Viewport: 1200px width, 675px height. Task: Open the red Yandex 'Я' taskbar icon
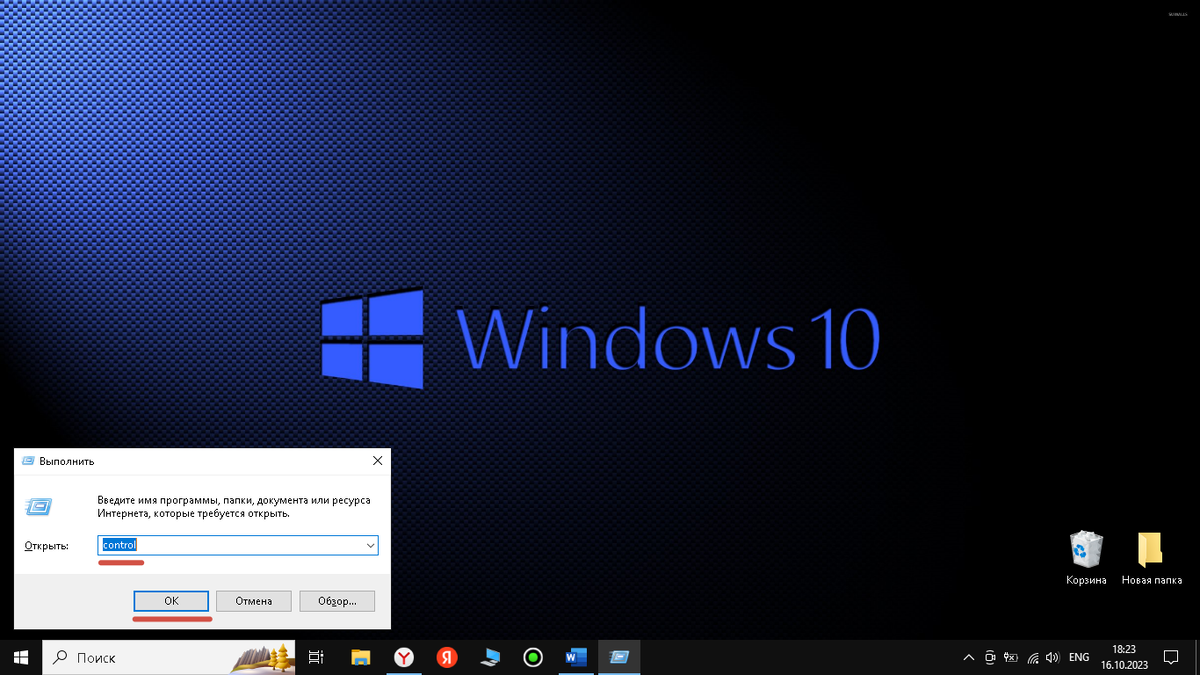click(x=446, y=657)
